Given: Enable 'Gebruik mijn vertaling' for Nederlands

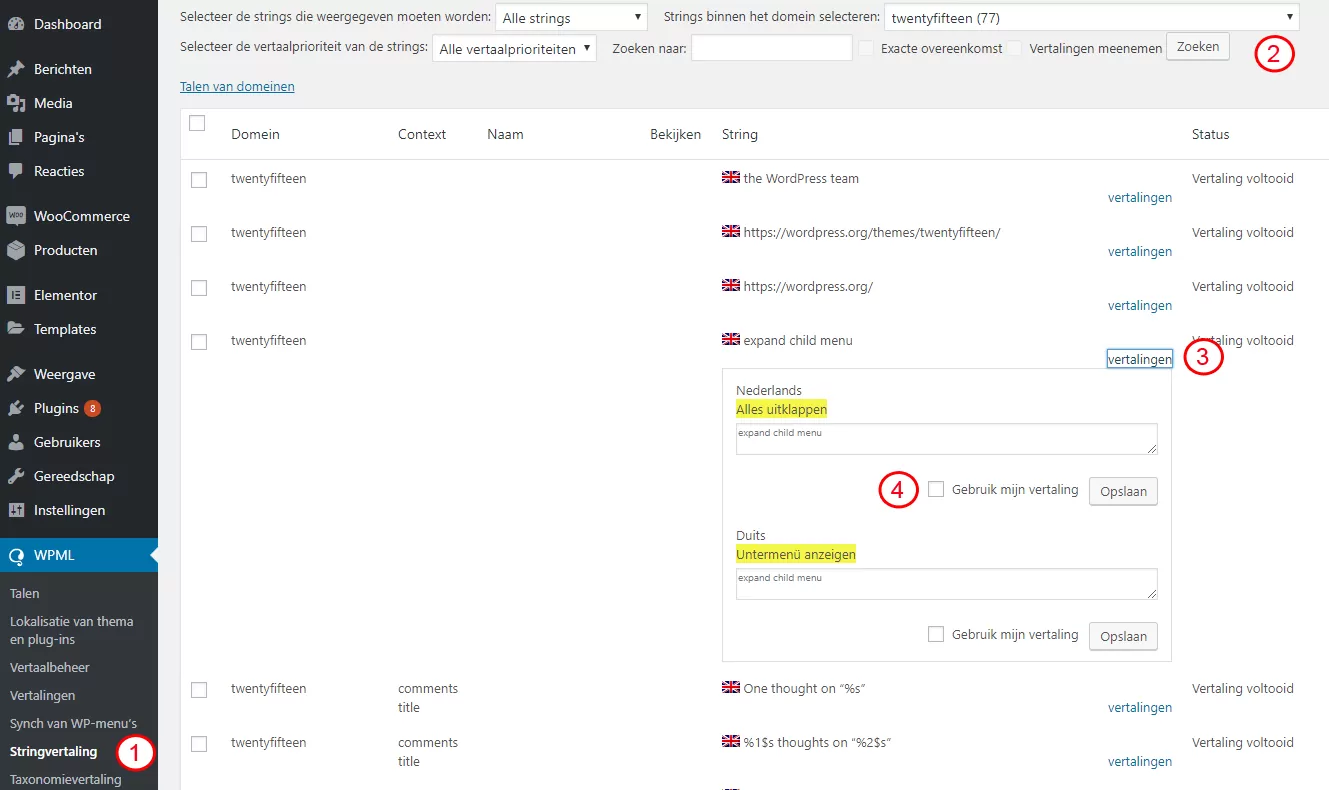Looking at the screenshot, I should (936, 489).
